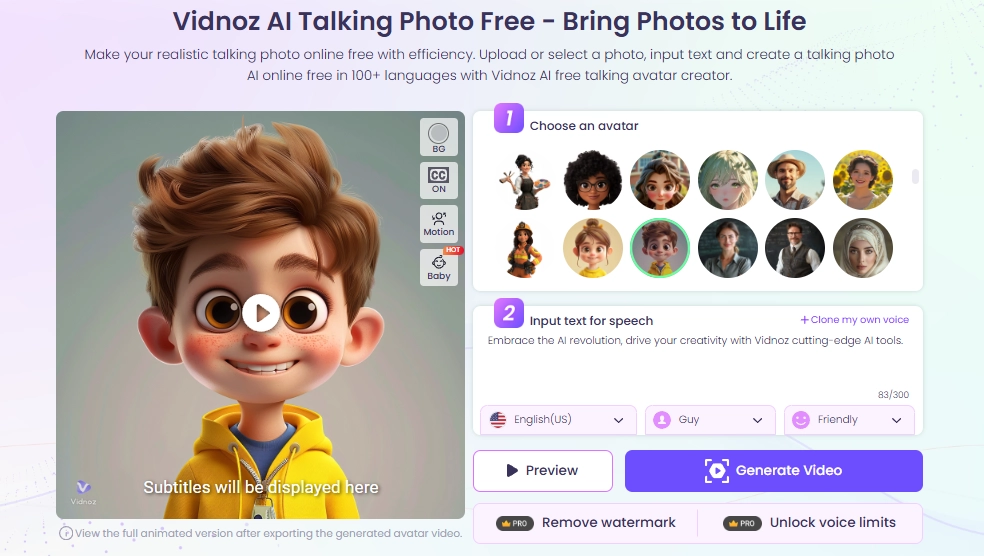Viewport: 984px width, 556px height.
Task: Pick the curly-haired woman with glasses avatar
Action: pyautogui.click(x=592, y=180)
